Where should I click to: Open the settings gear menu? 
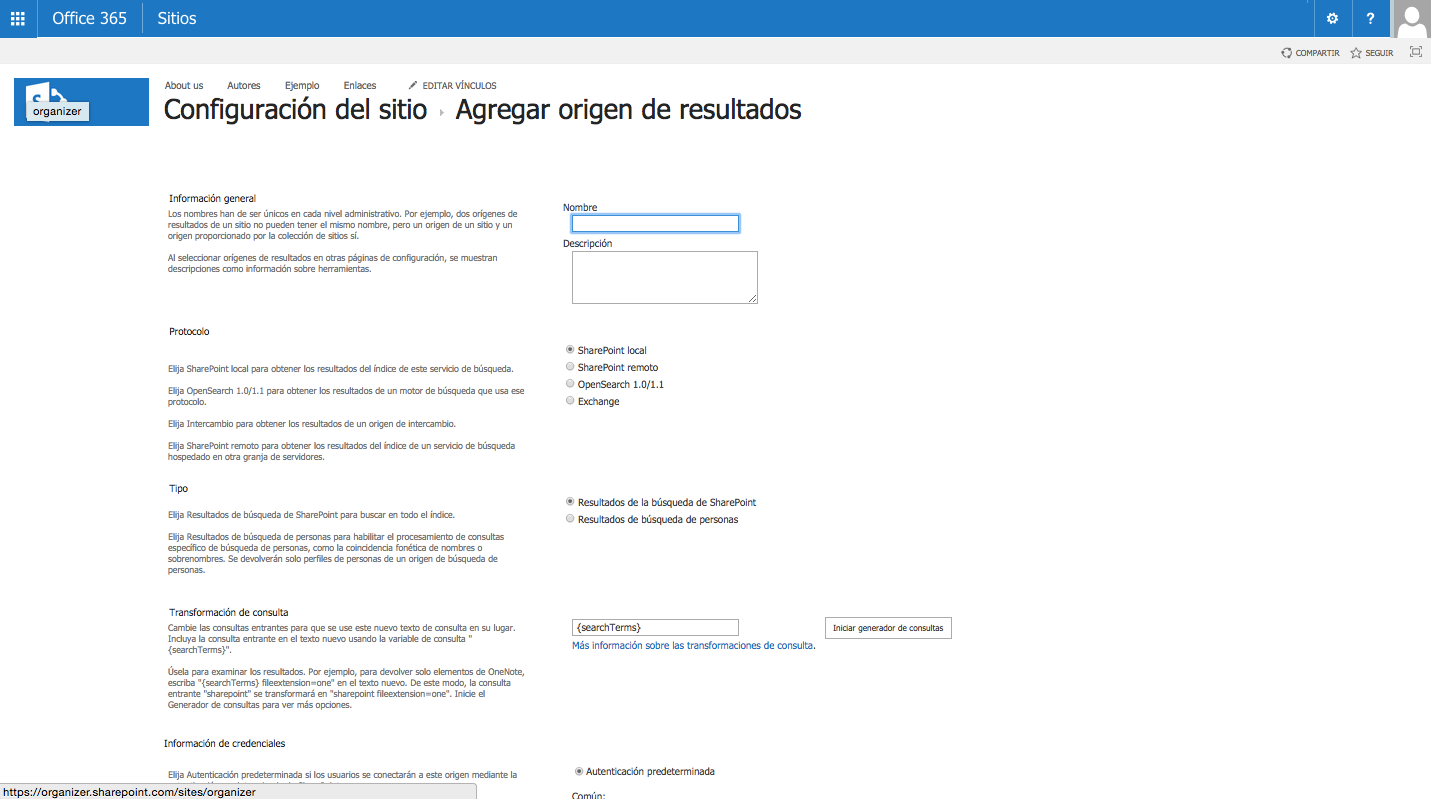[1331, 18]
